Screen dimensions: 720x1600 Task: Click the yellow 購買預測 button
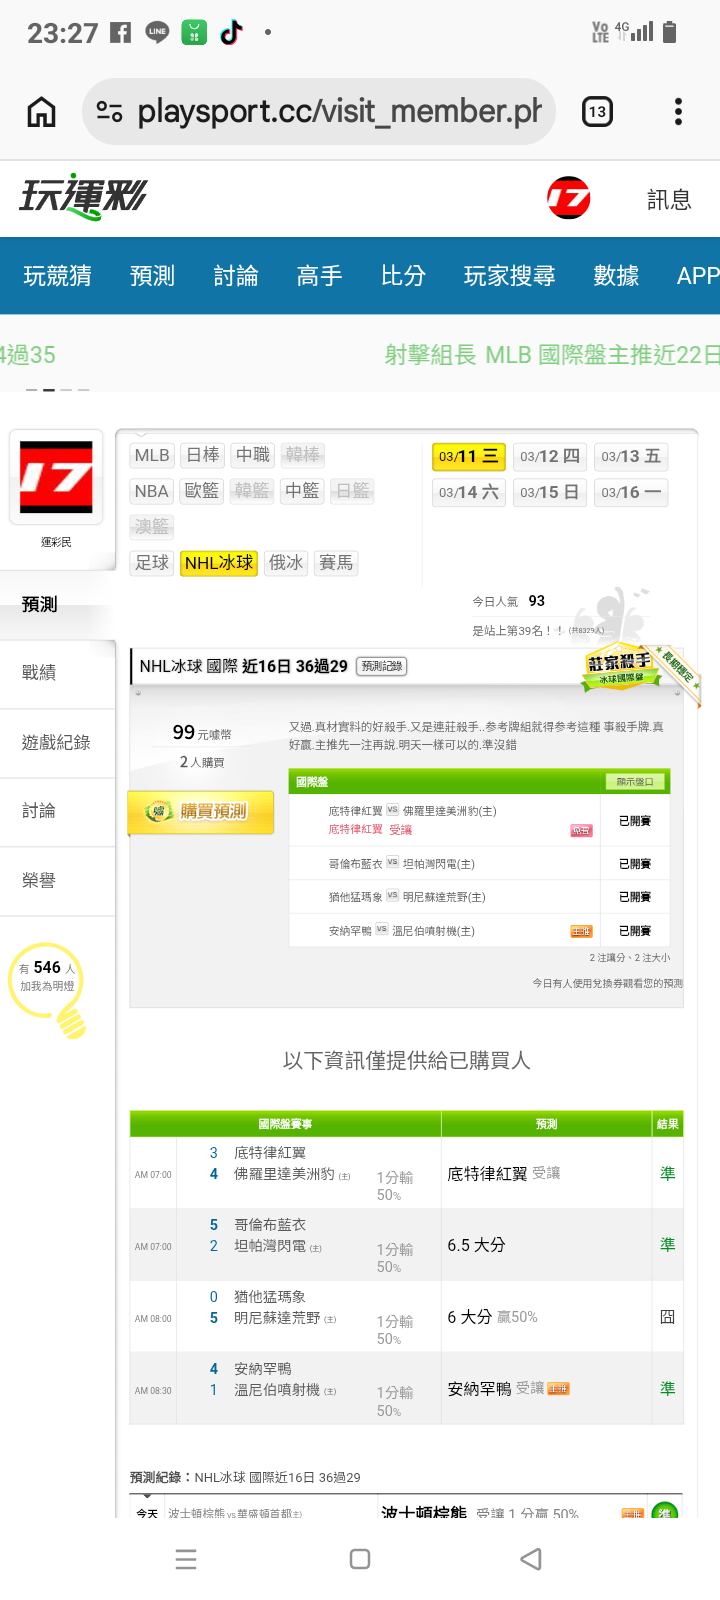point(201,811)
